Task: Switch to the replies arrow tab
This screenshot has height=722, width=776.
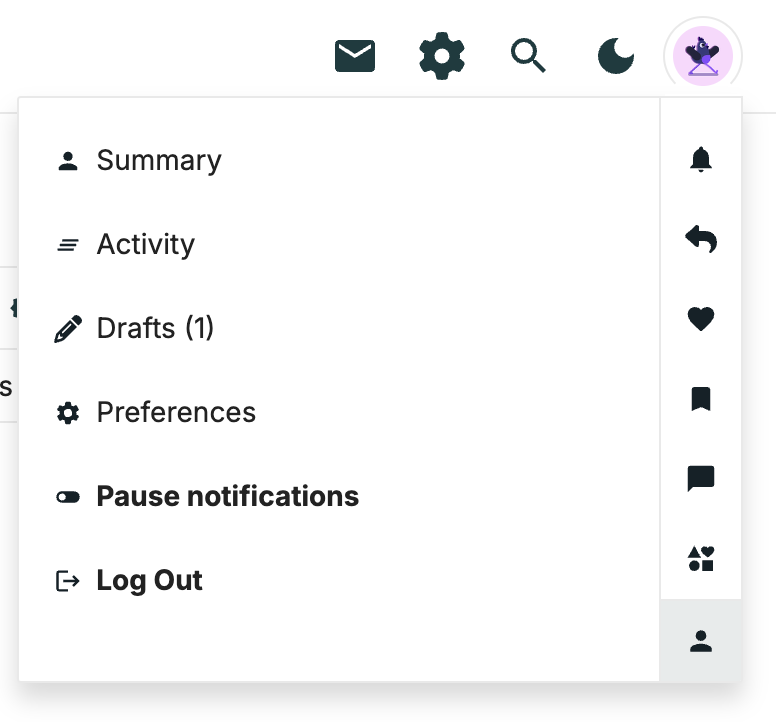Action: 701,239
